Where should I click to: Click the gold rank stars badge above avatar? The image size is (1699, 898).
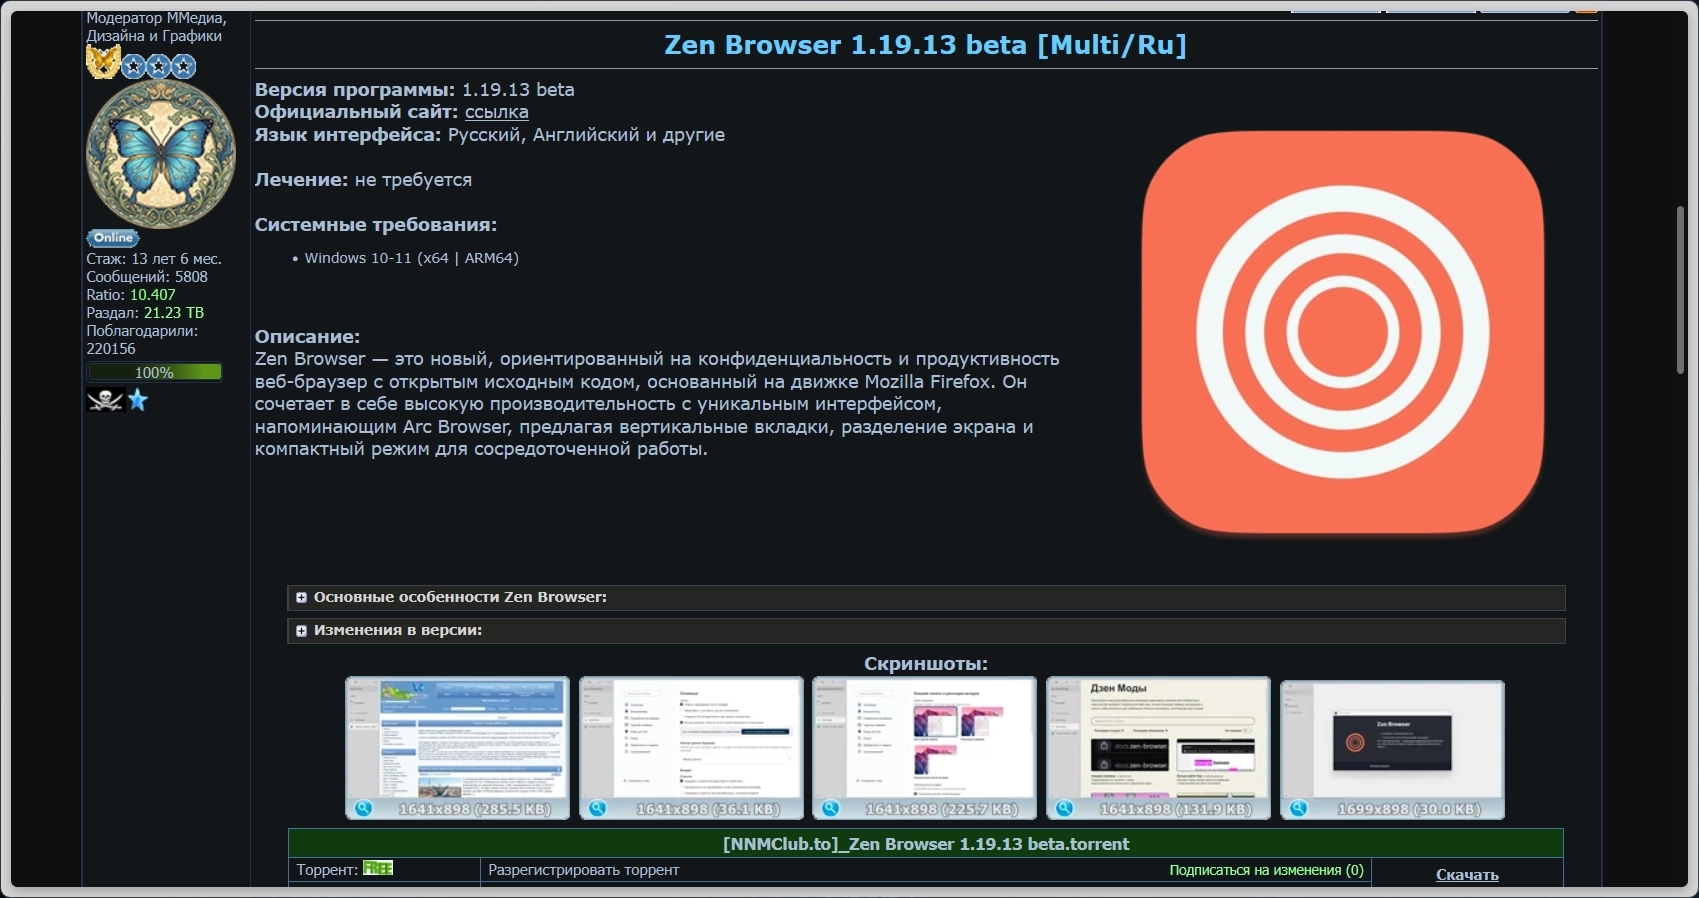pos(141,64)
